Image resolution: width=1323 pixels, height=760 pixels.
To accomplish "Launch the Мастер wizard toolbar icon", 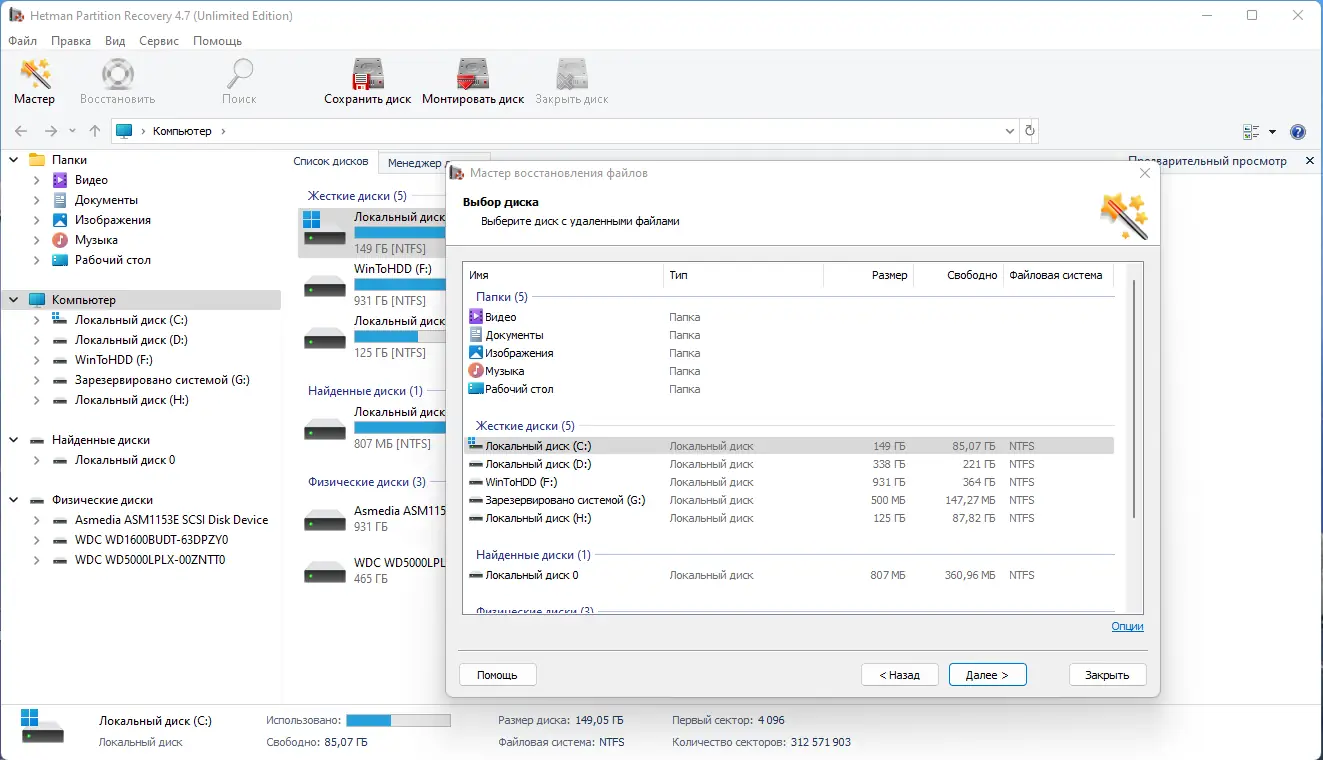I will pos(35,75).
